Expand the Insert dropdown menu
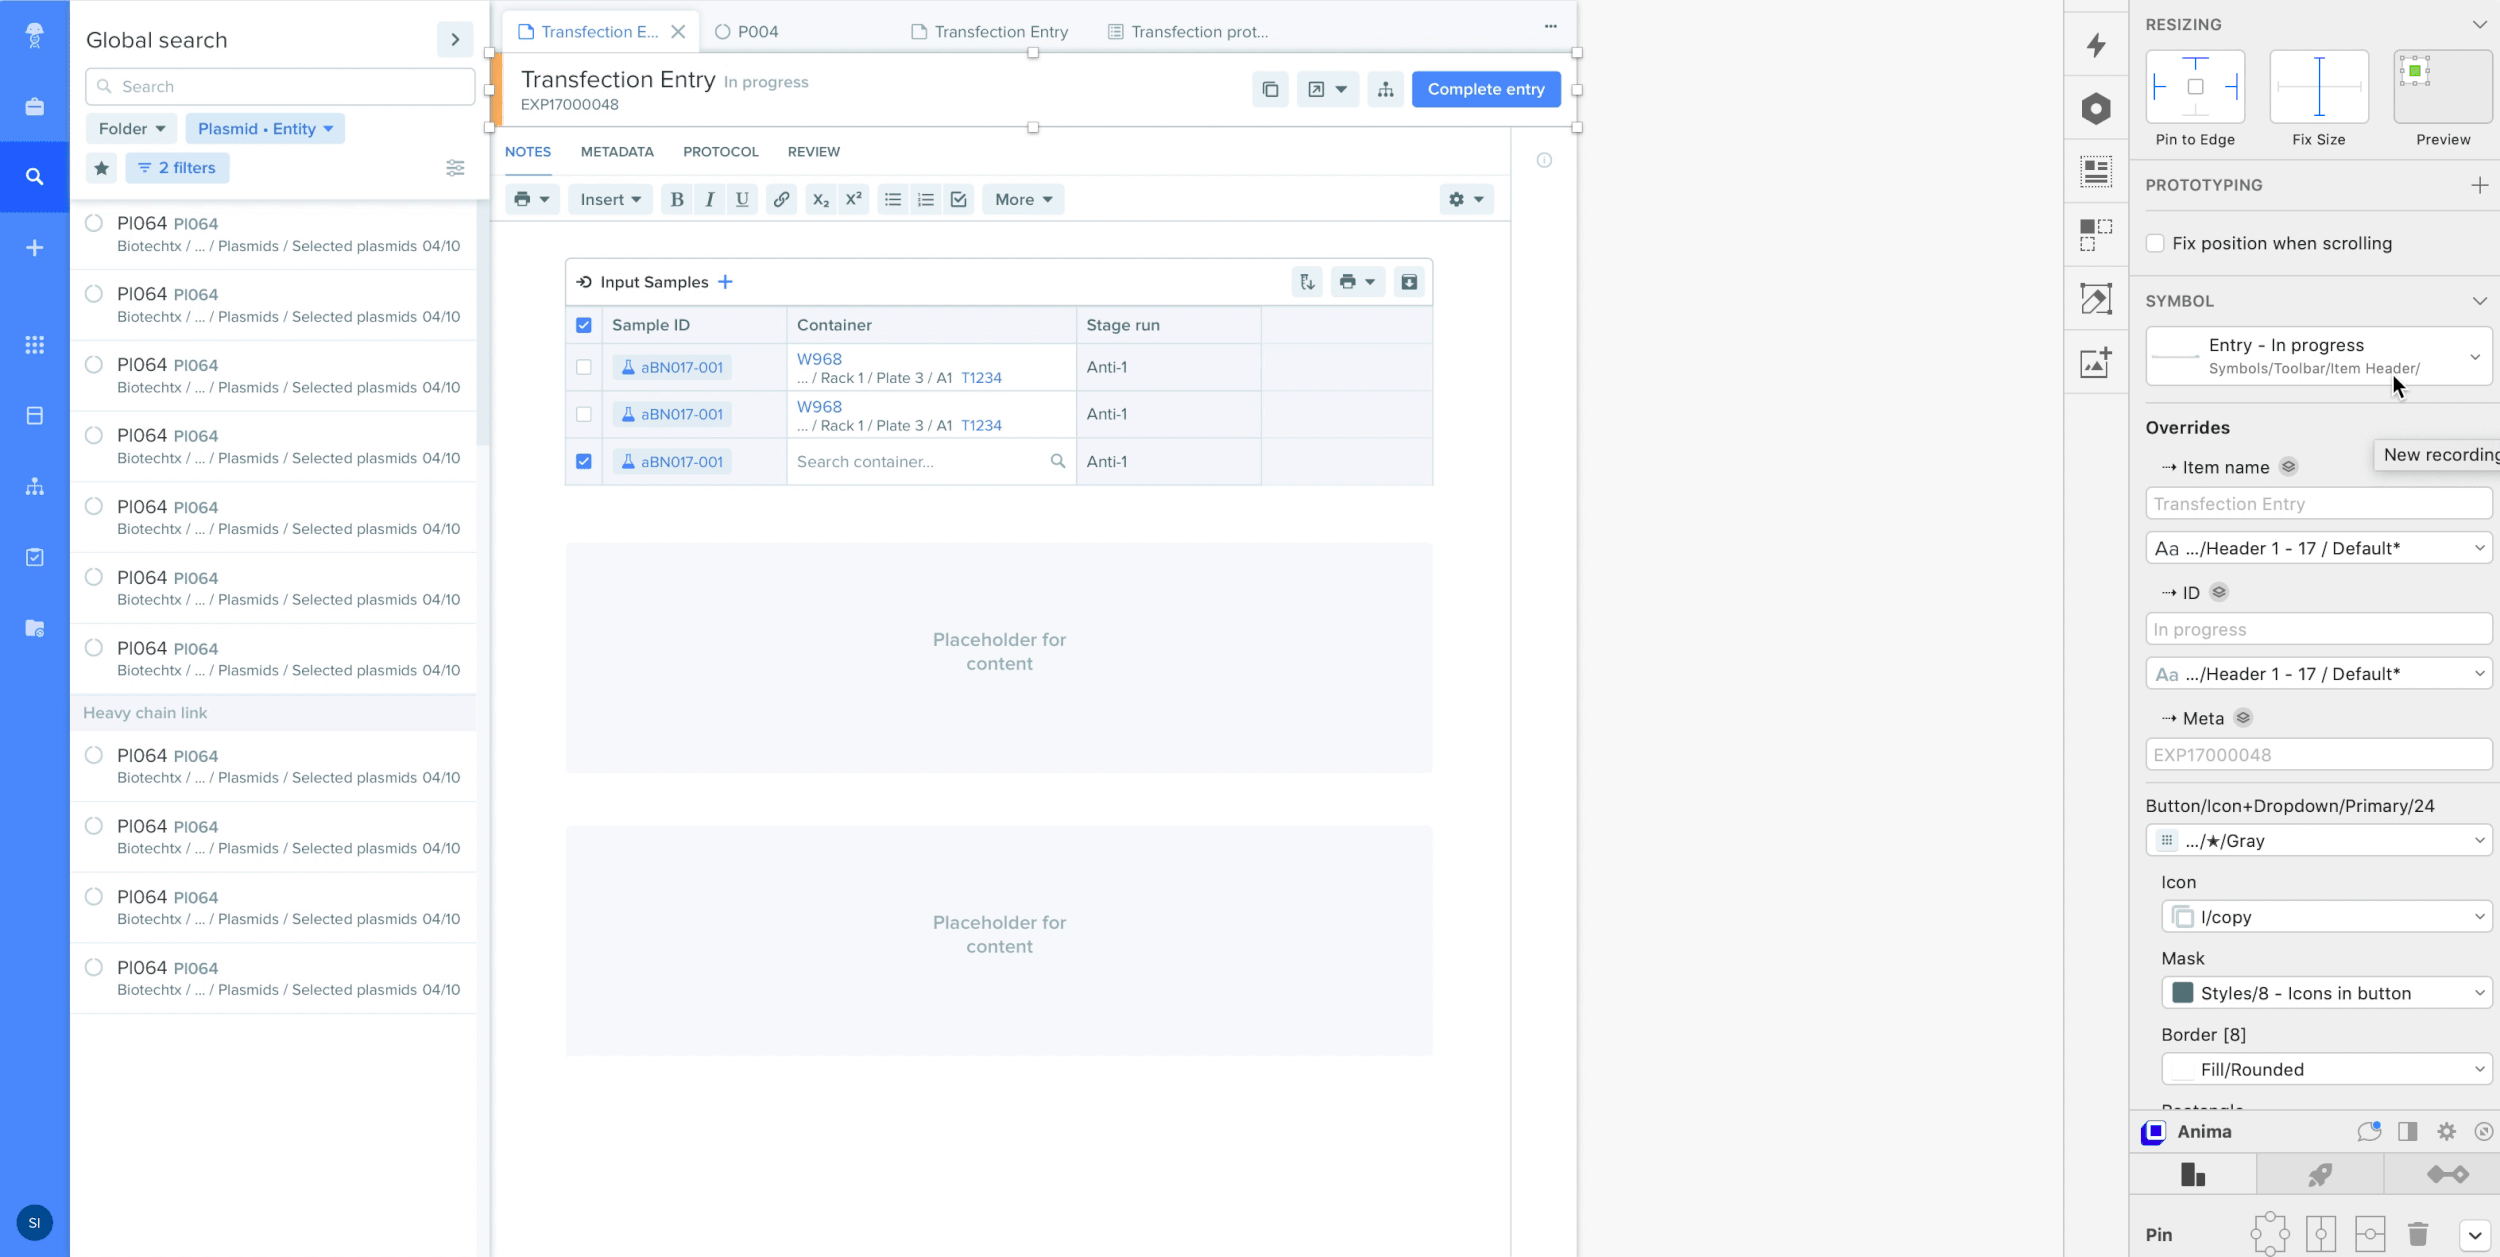The width and height of the screenshot is (2500, 1257). [x=610, y=199]
